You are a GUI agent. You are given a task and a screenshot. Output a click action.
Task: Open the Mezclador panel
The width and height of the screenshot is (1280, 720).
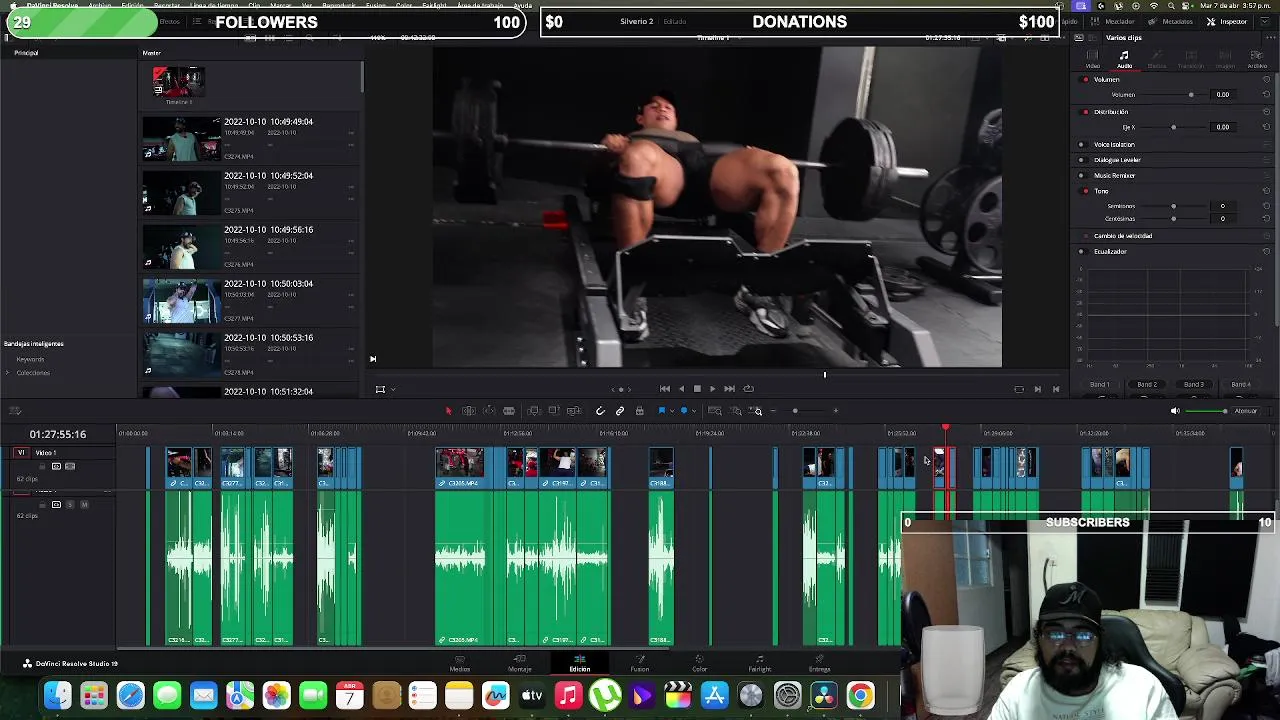coord(1113,21)
